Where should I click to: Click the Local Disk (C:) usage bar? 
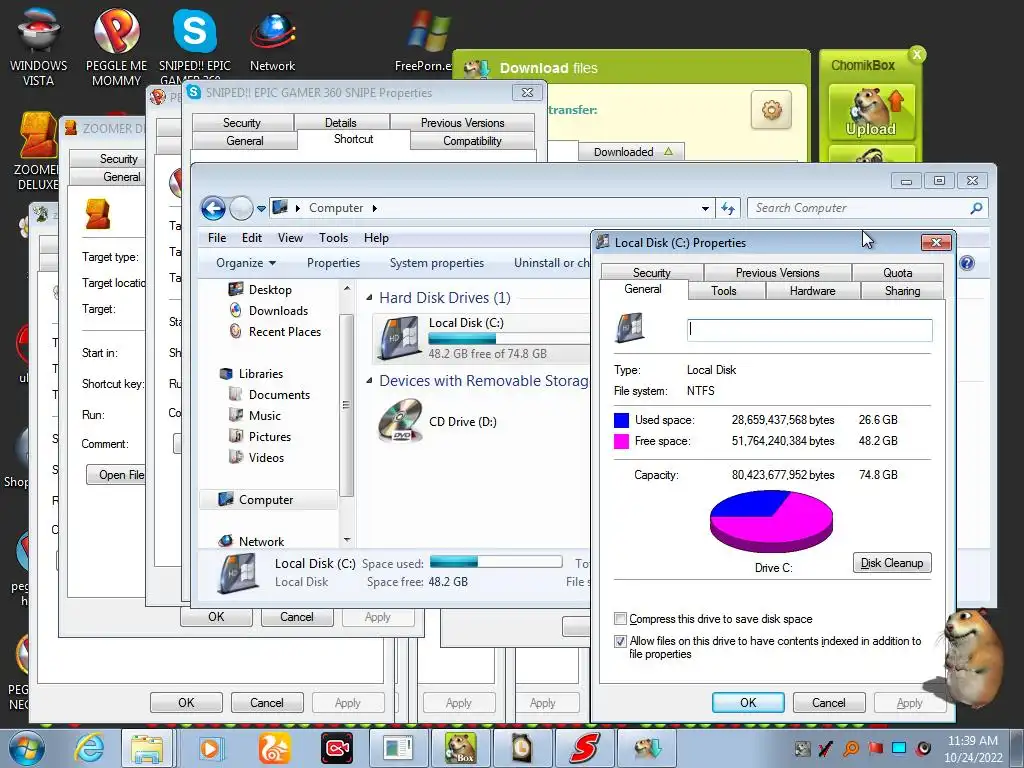(x=509, y=338)
